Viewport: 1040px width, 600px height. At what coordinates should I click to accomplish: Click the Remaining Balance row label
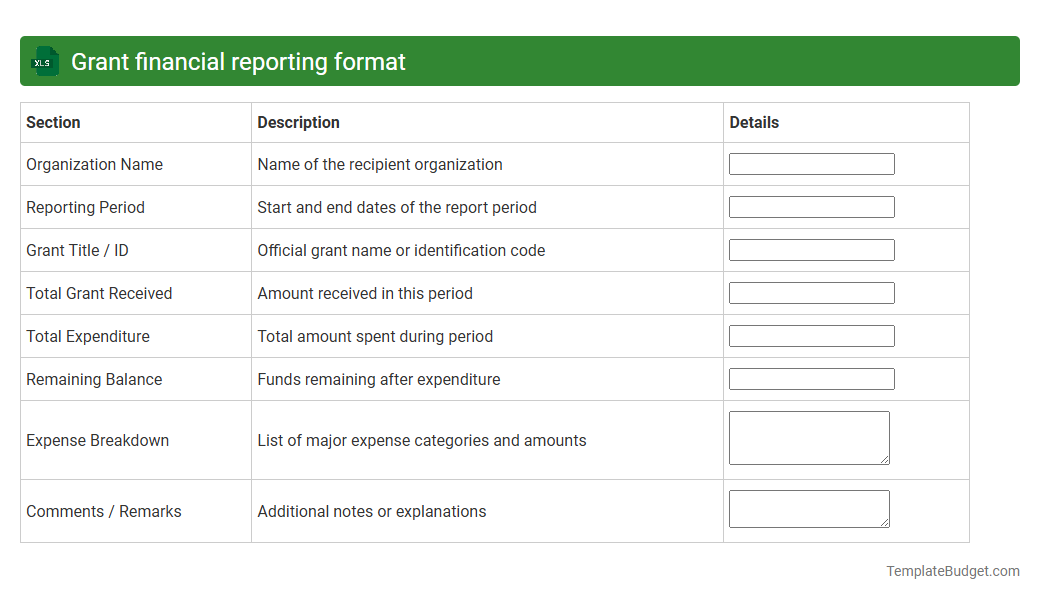[x=94, y=379]
